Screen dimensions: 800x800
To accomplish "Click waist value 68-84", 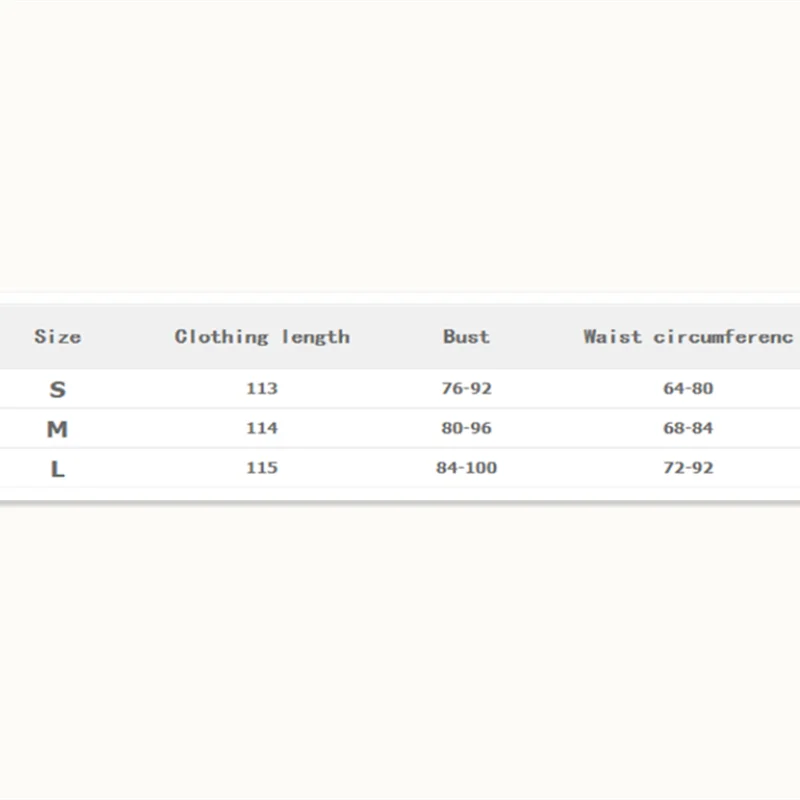I will coord(688,429).
